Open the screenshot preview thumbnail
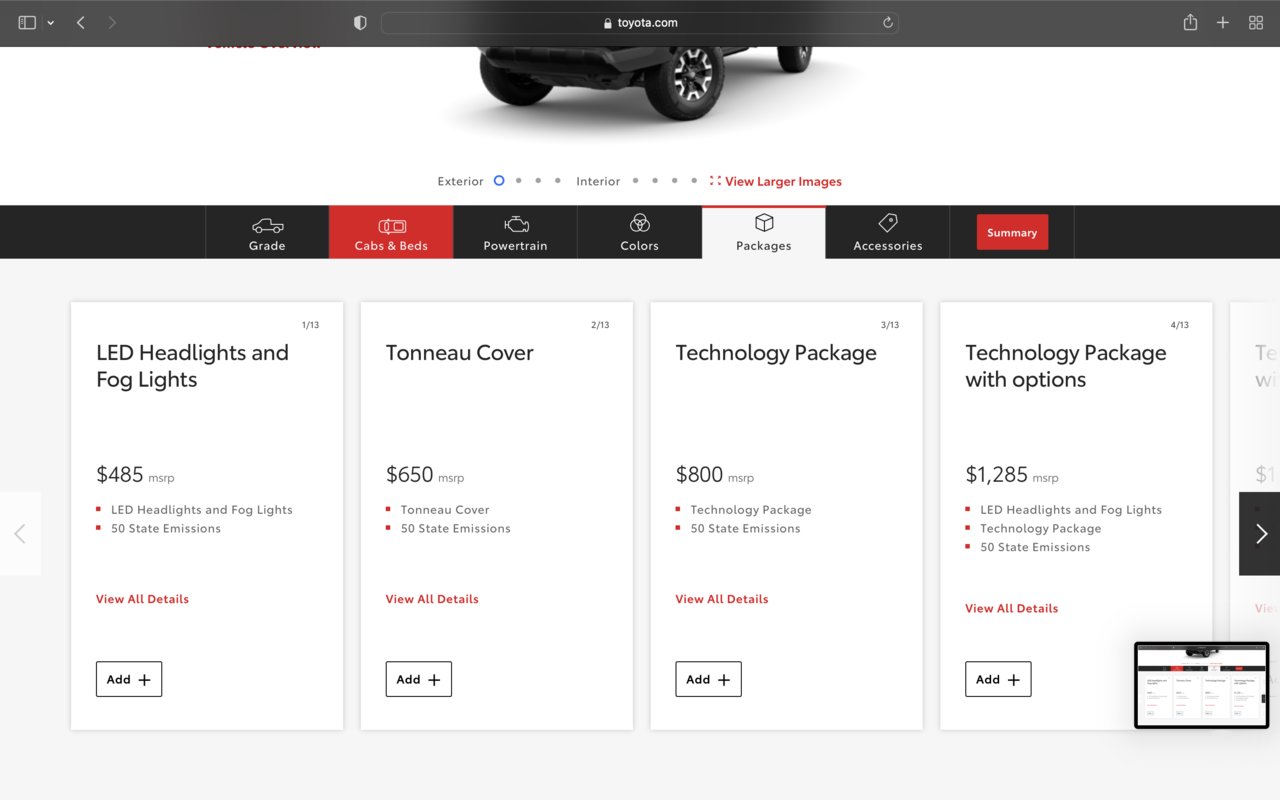Screen dimensions: 1280x800 pyautogui.click(x=1201, y=685)
